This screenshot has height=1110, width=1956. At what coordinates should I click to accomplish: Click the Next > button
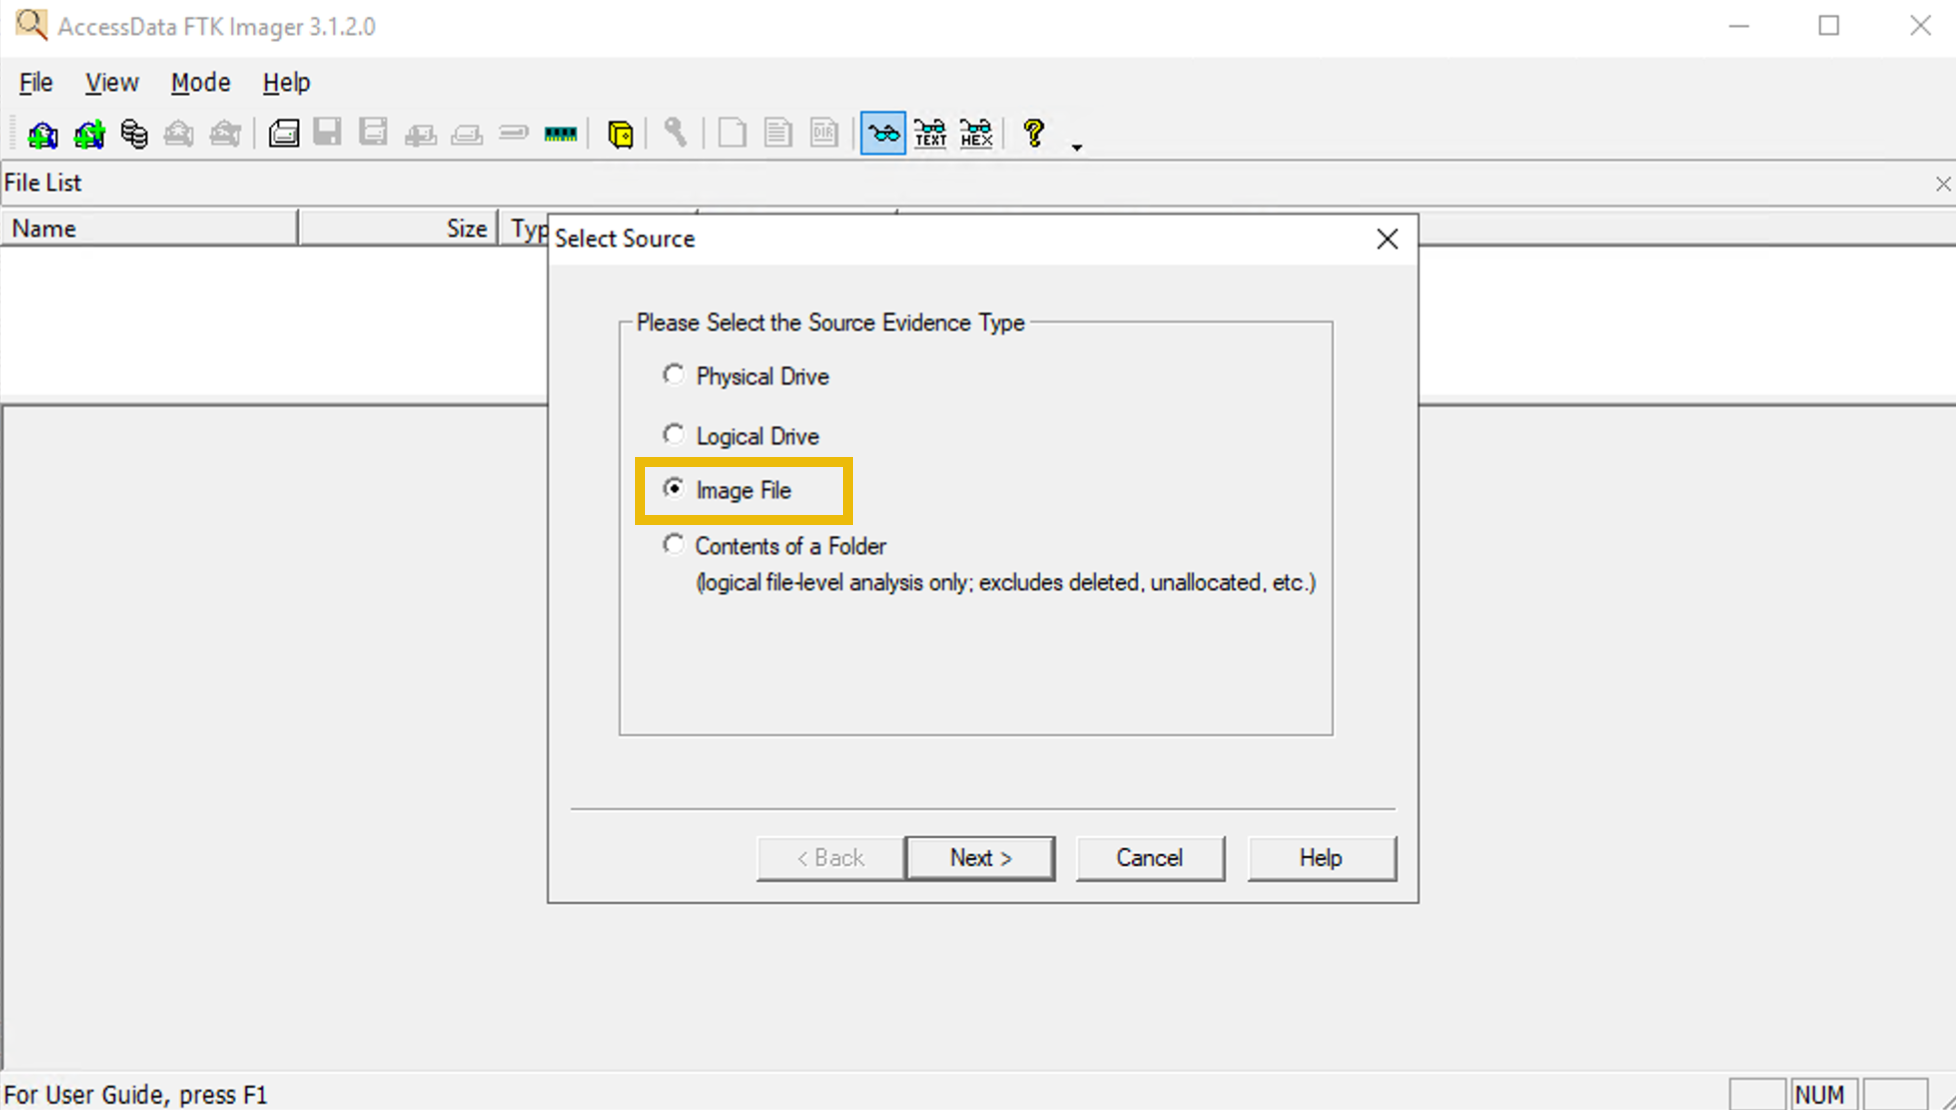point(980,858)
